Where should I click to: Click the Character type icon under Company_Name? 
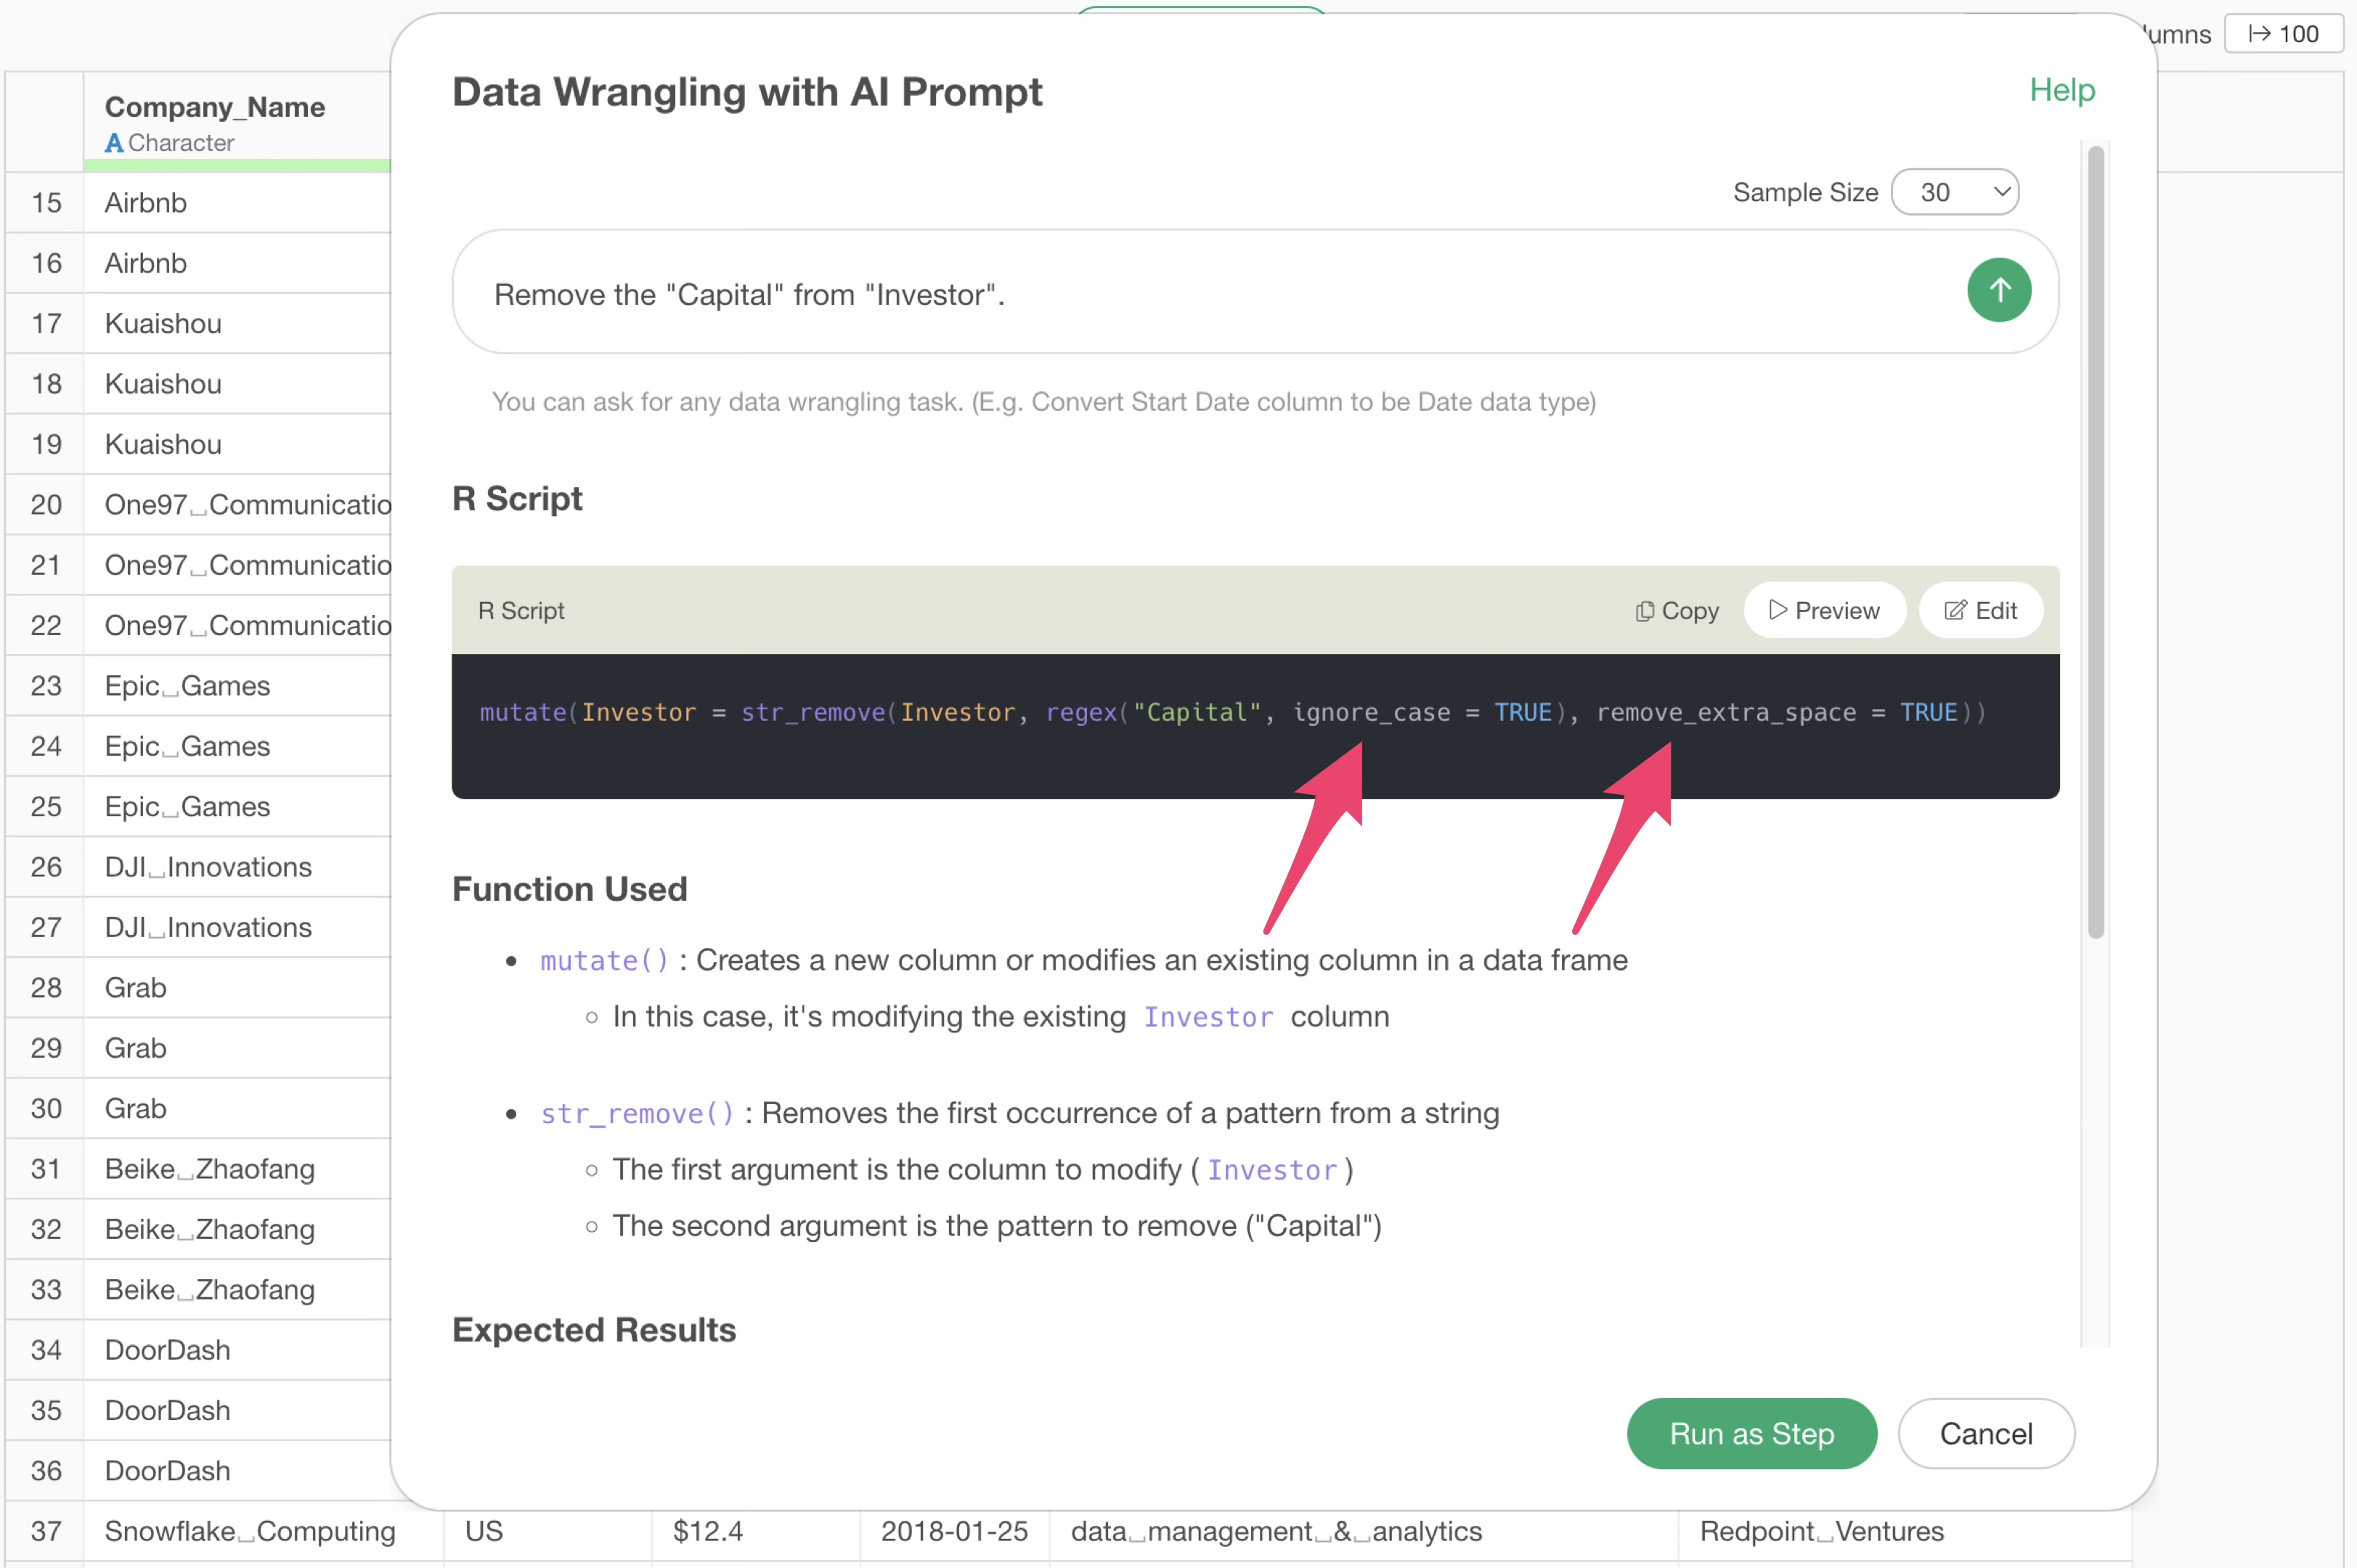pos(115,143)
